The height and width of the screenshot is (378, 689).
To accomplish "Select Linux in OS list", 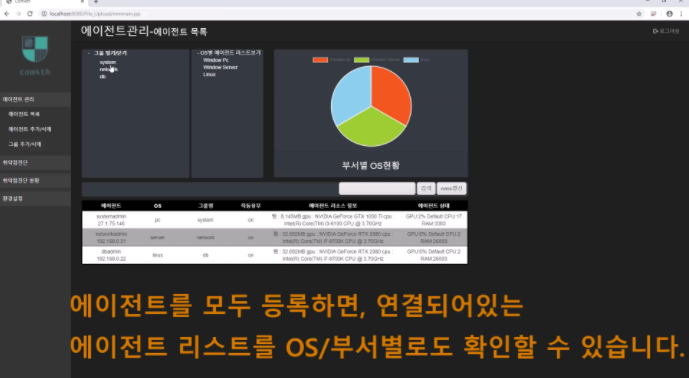I will (209, 74).
